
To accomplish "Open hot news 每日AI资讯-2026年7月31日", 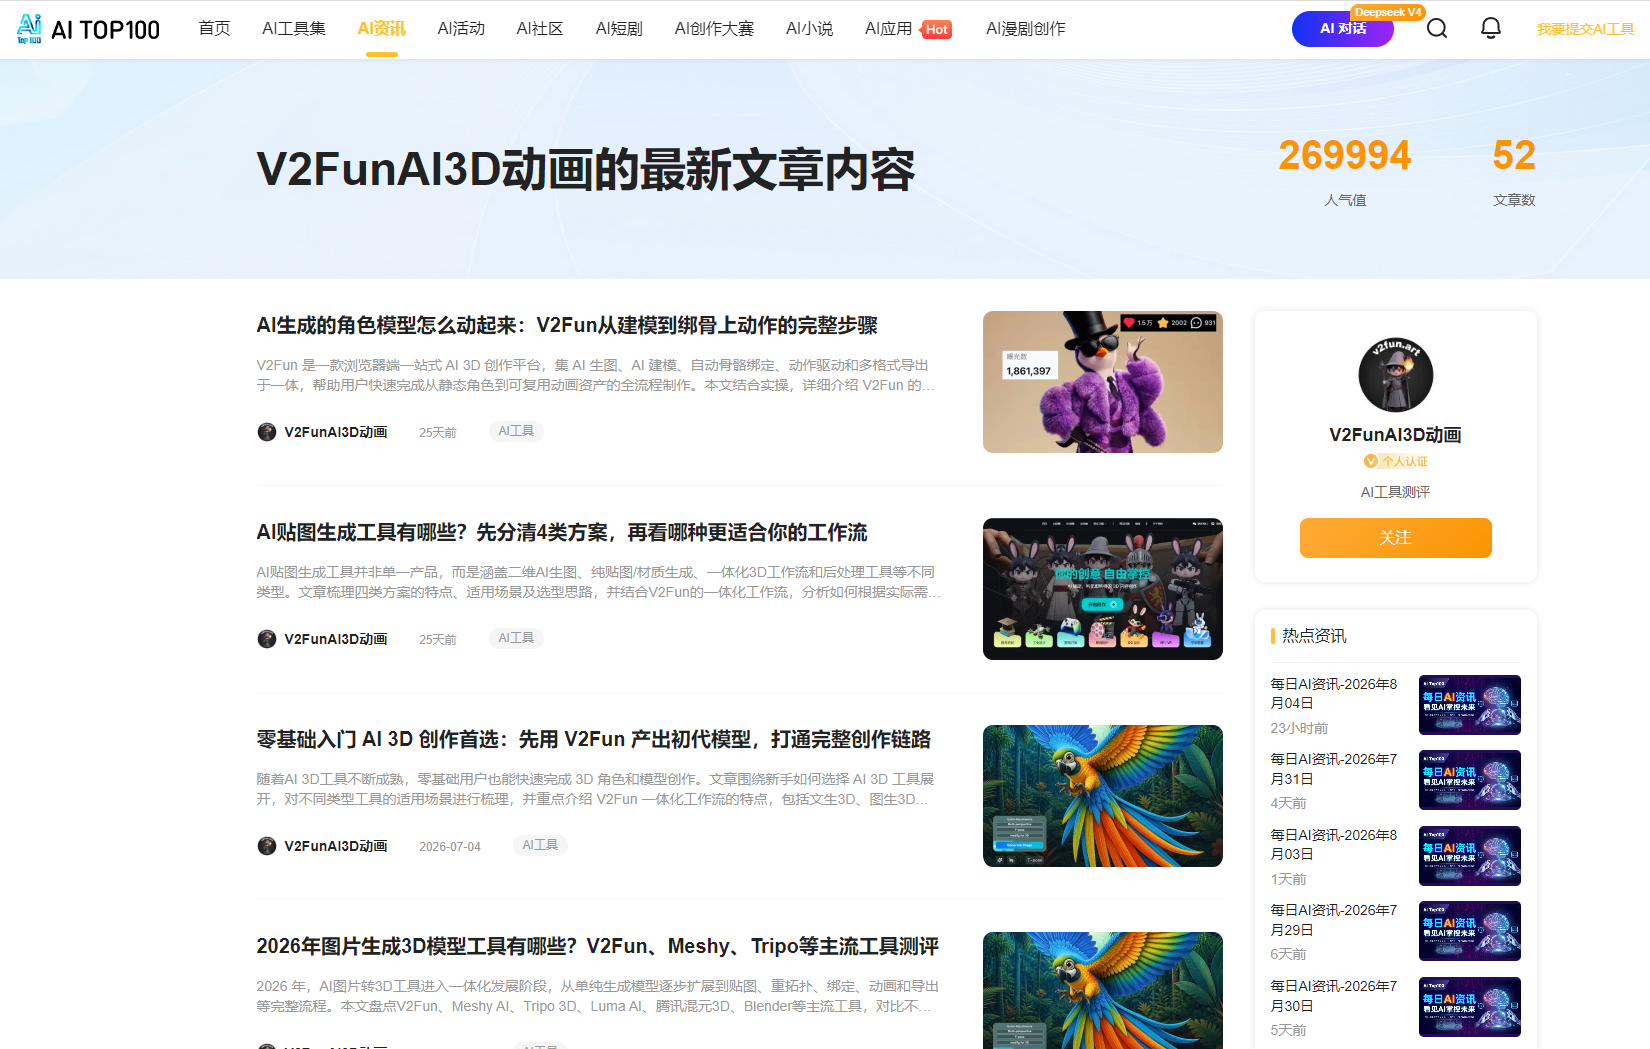I will pyautogui.click(x=1334, y=769).
